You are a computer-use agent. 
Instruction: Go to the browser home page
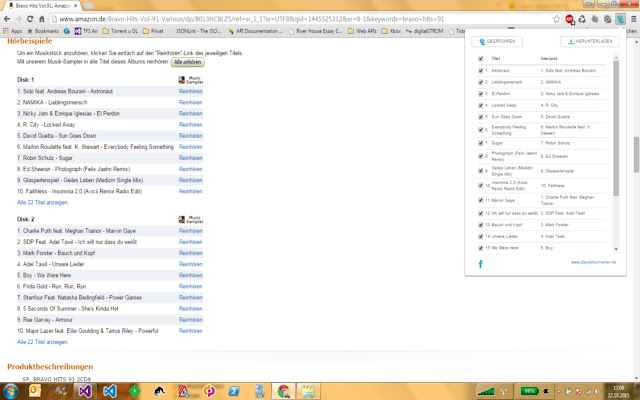(x=41, y=19)
